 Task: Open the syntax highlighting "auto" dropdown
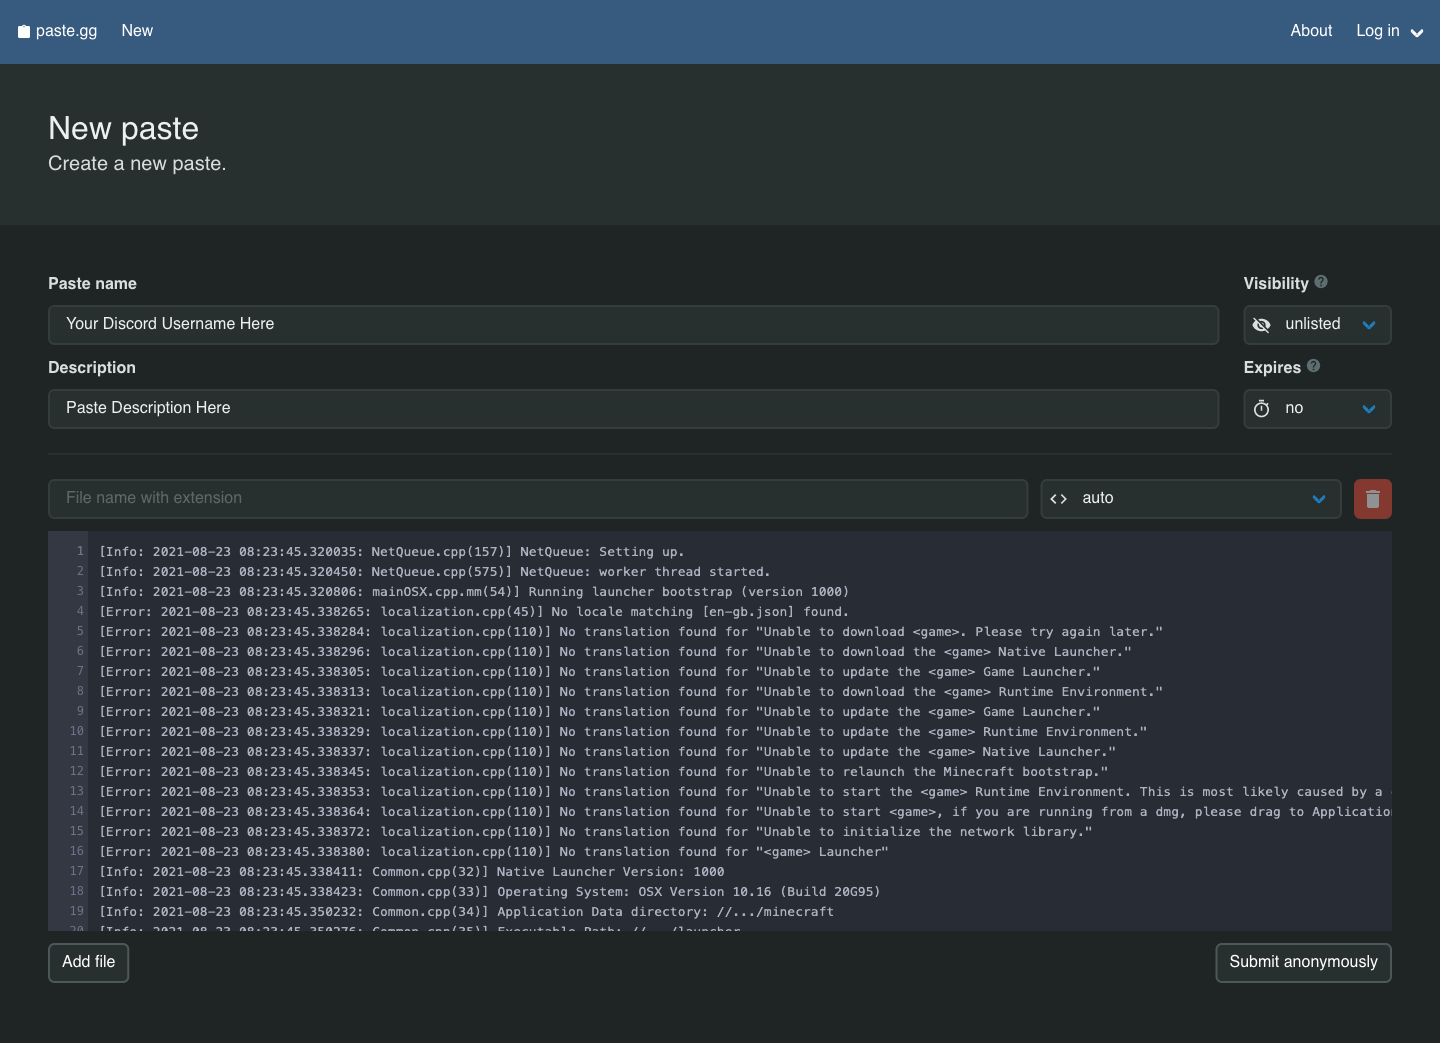1190,498
